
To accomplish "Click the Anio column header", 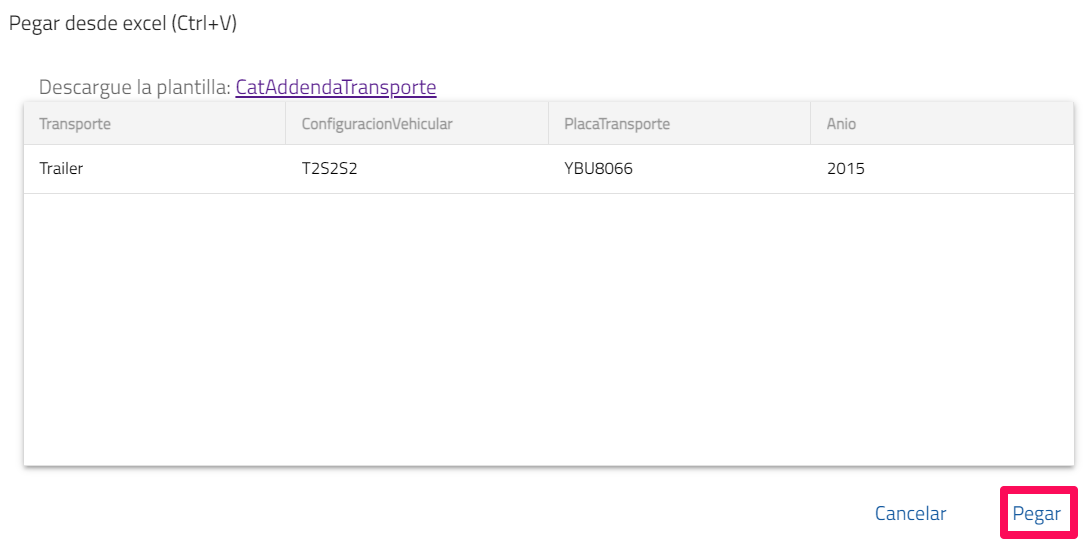I will tap(841, 124).
